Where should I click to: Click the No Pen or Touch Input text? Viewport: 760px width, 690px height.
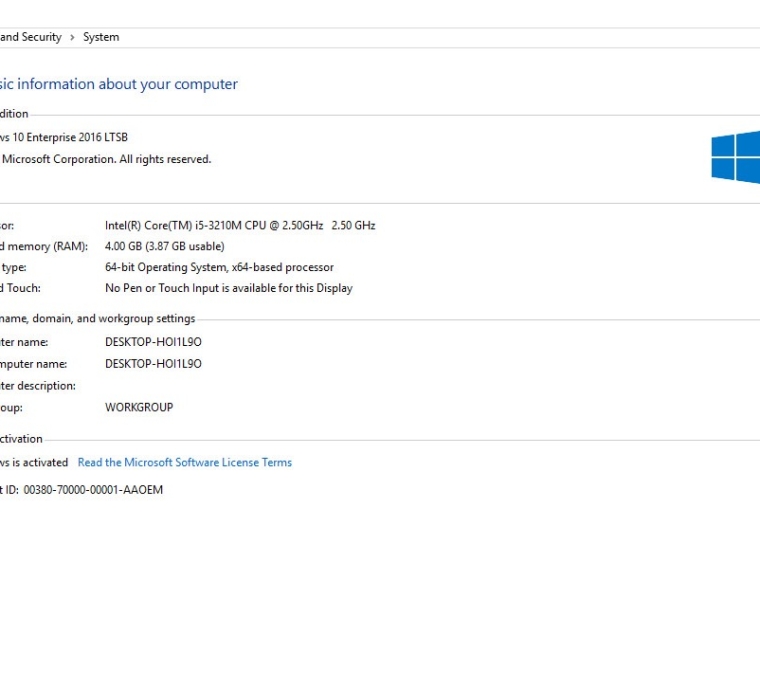coord(229,288)
